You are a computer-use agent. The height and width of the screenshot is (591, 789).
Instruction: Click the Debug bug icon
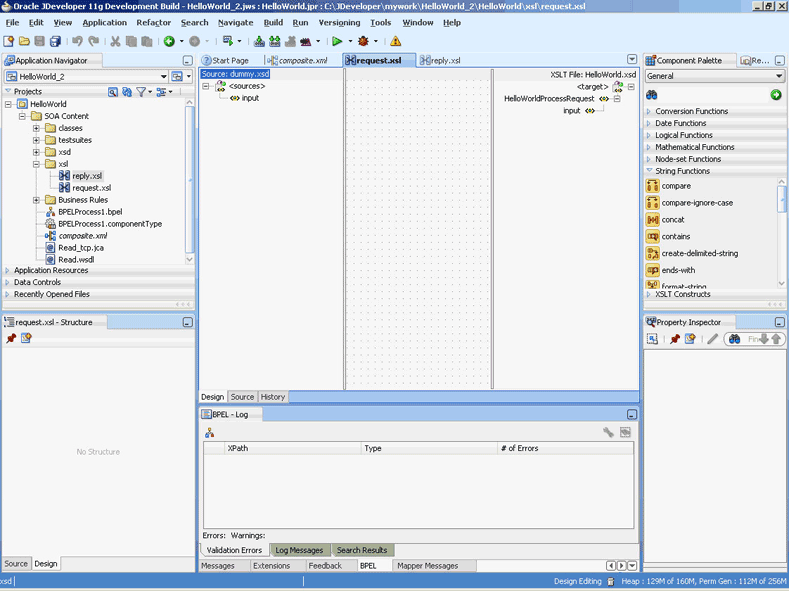point(363,41)
